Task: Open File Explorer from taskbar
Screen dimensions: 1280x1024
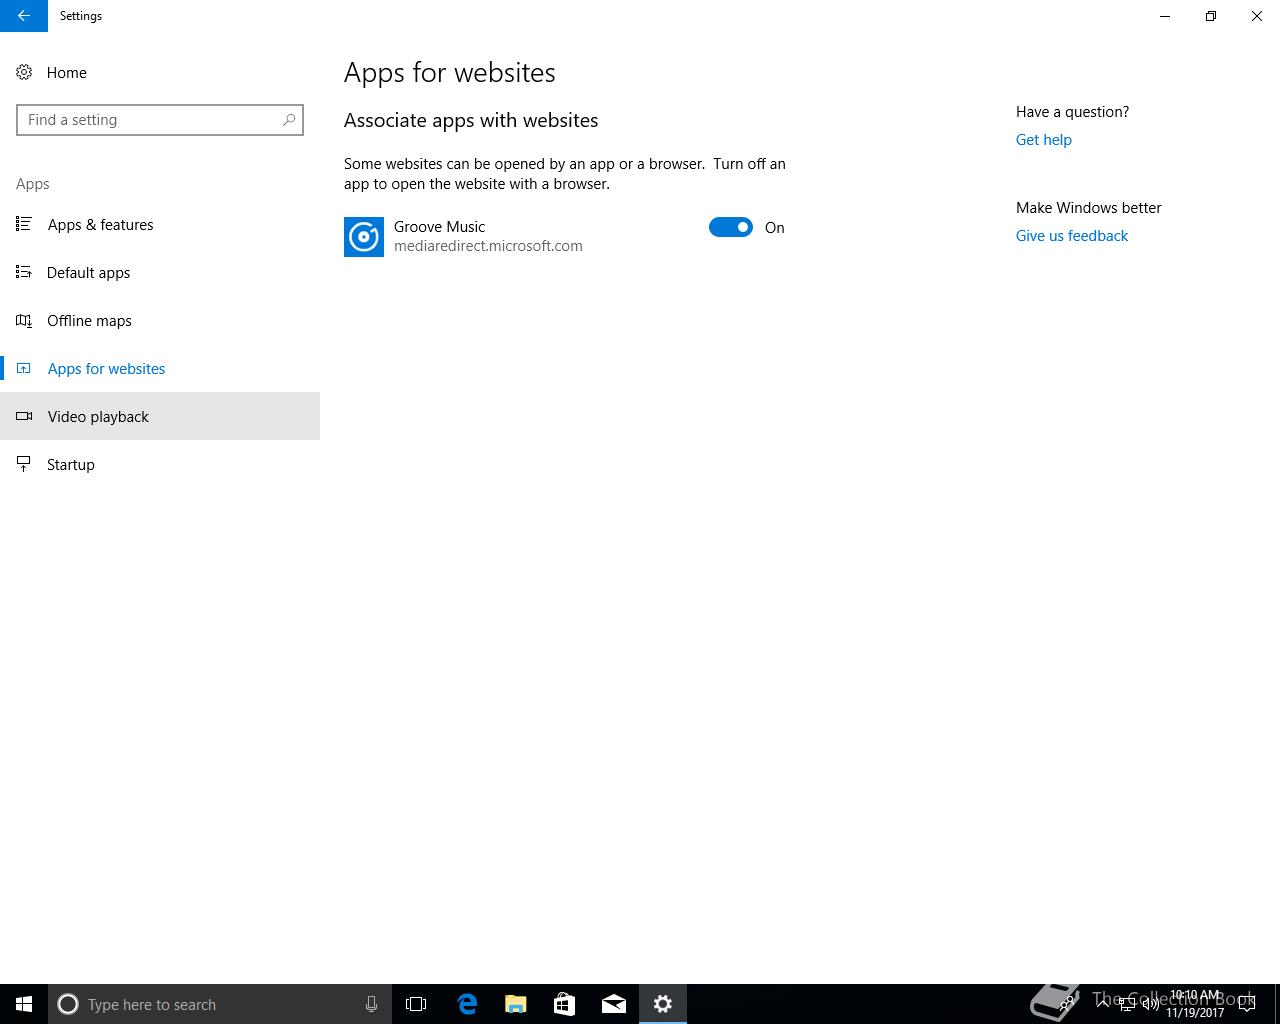Action: (x=515, y=1004)
